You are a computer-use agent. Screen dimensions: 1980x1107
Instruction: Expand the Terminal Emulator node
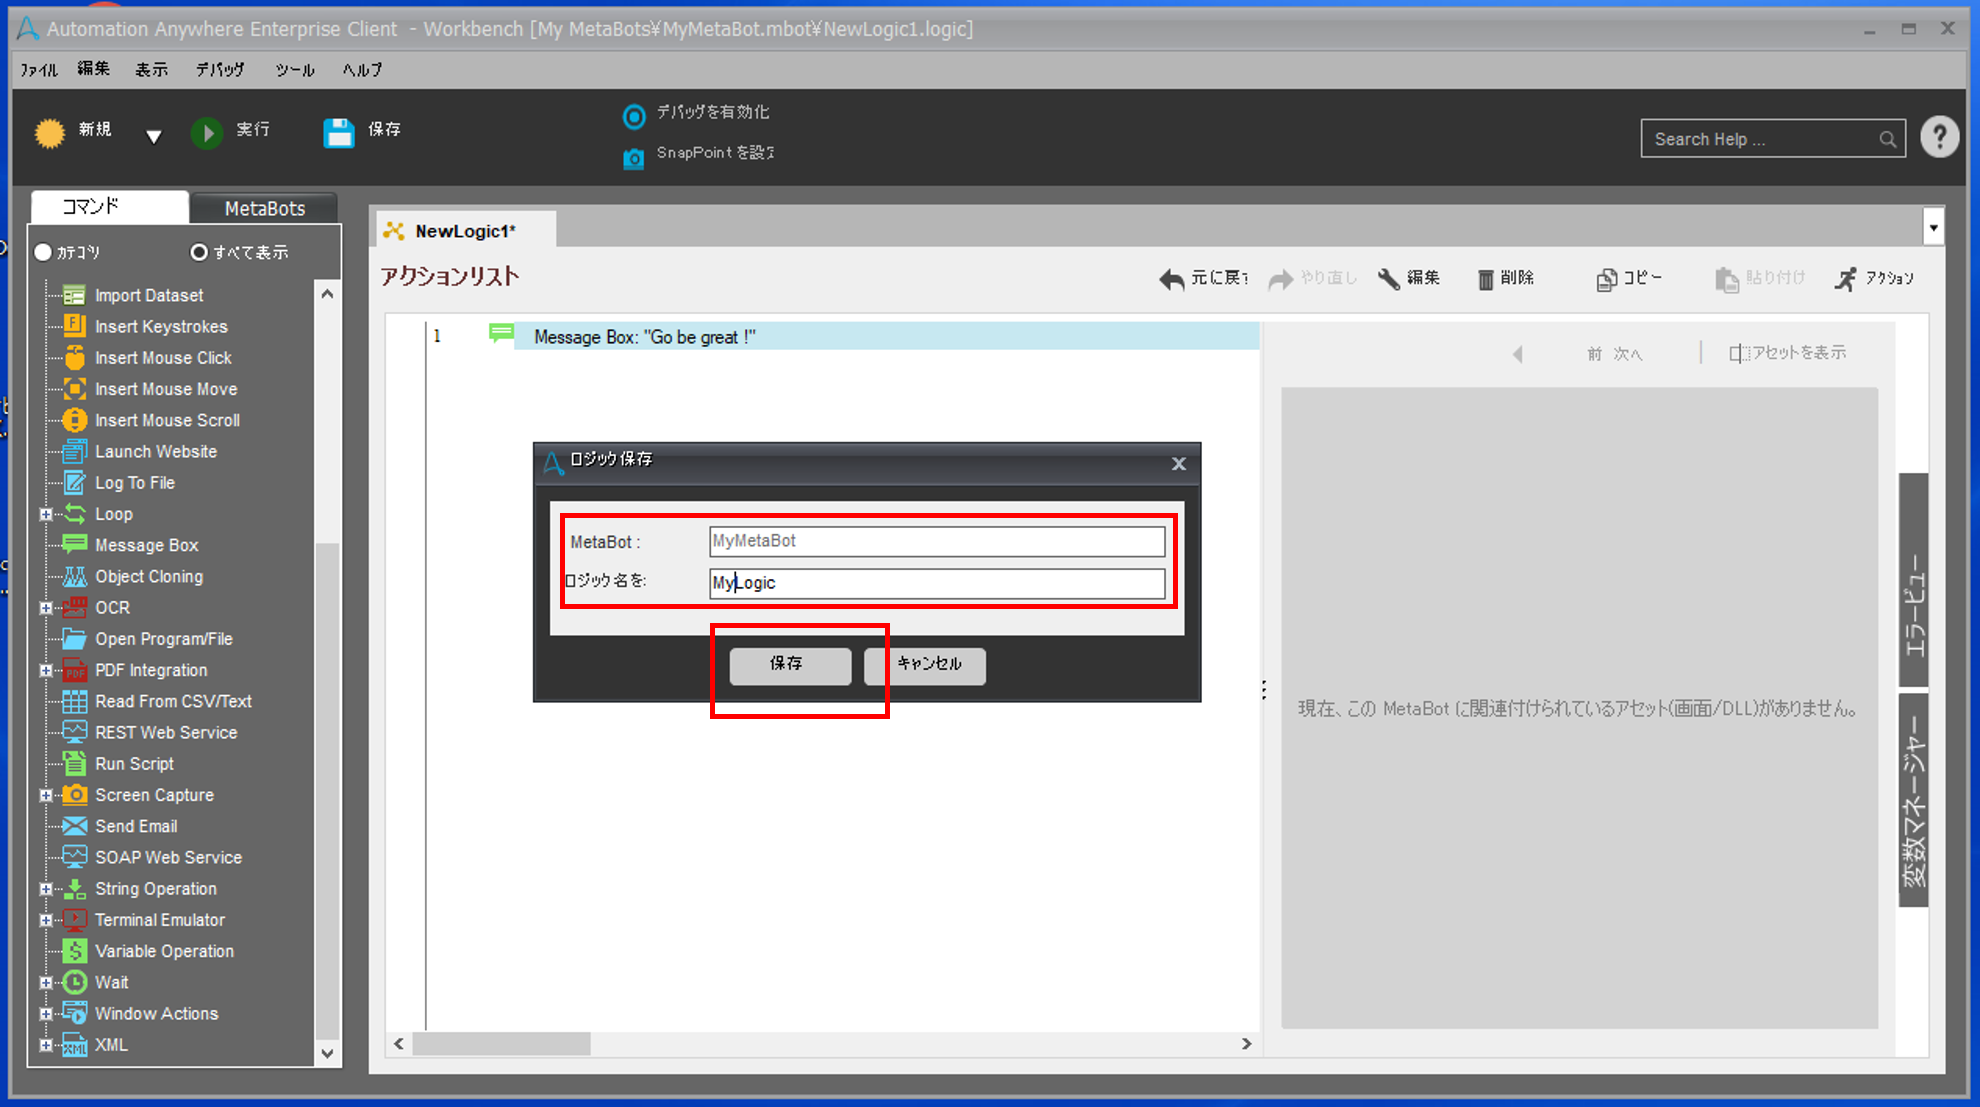(45, 920)
